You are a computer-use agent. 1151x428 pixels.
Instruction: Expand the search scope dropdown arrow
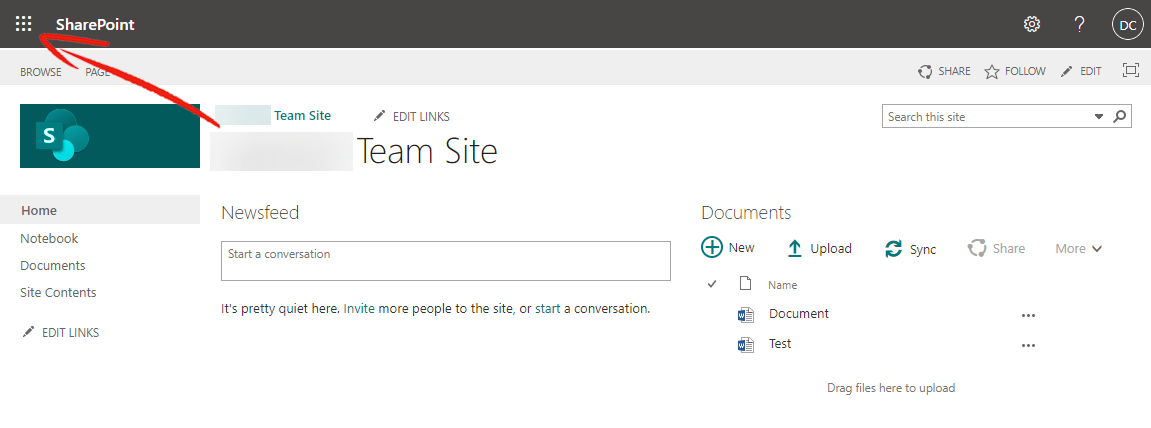coord(1099,116)
